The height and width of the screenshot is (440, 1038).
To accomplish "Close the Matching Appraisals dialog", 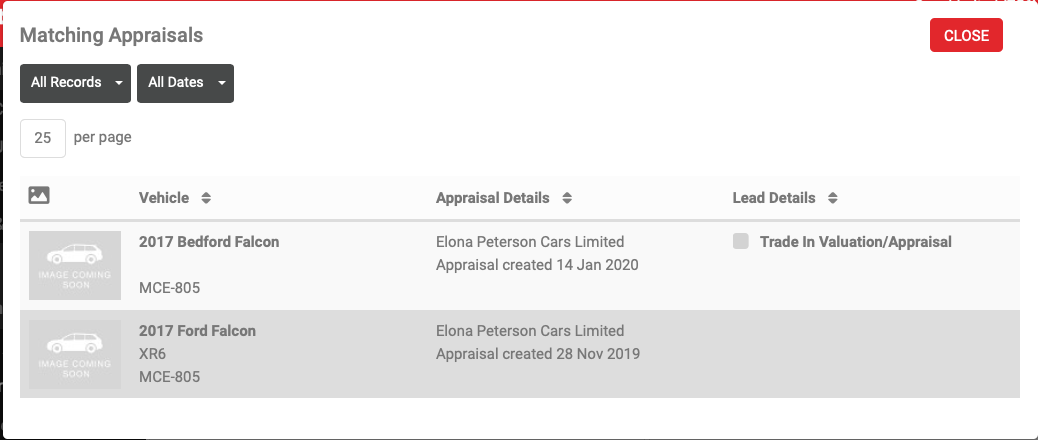I will [x=966, y=35].
